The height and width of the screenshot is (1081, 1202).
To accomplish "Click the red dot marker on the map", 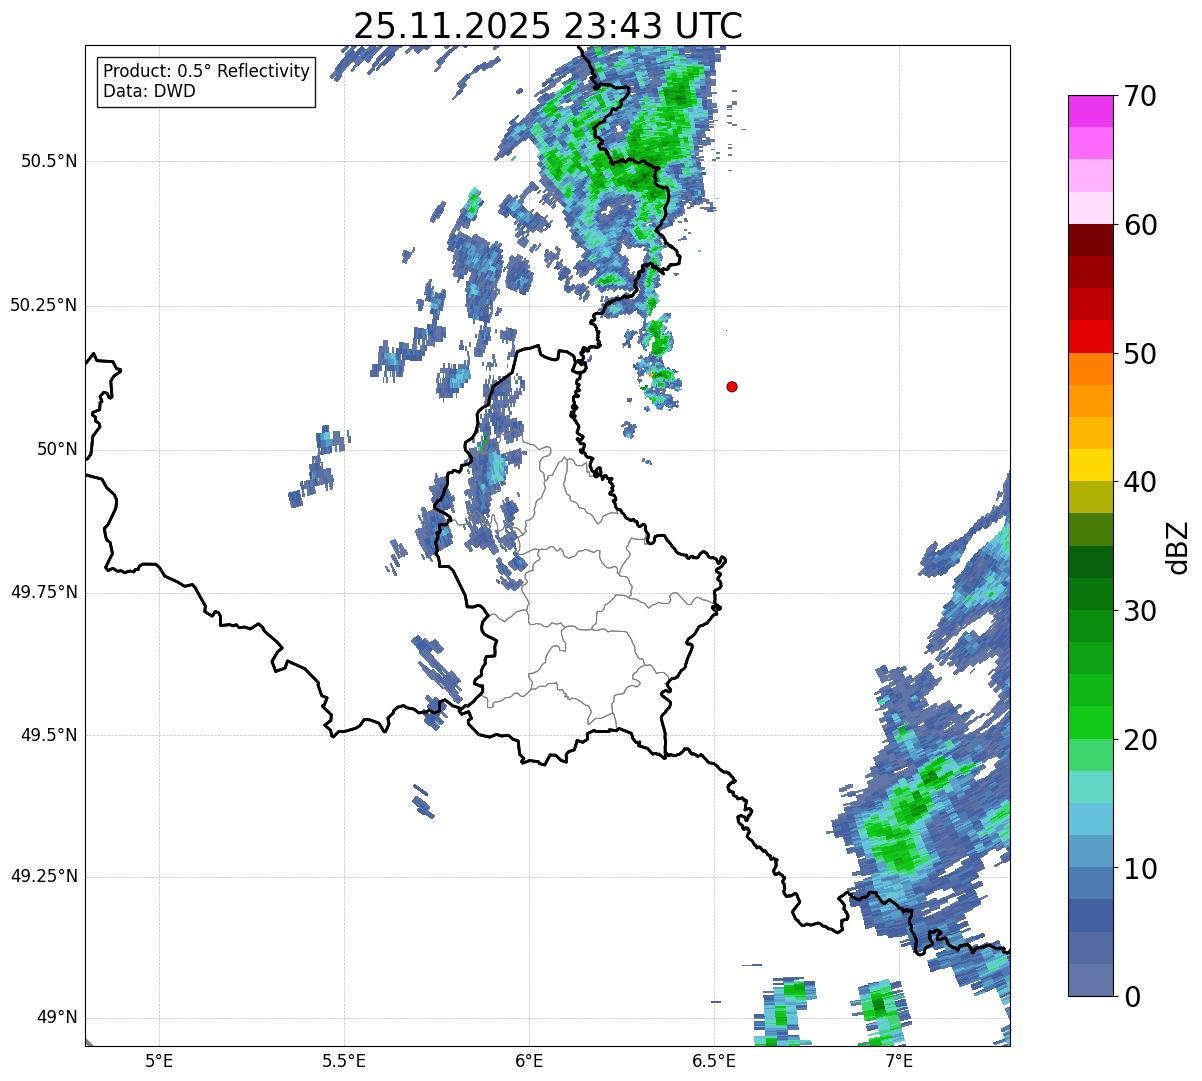I will pyautogui.click(x=732, y=386).
